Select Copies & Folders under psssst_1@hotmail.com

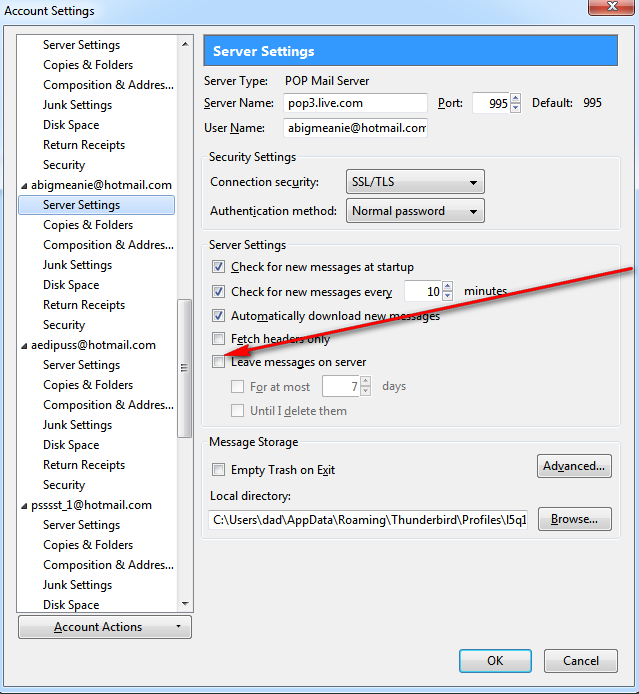coord(88,545)
